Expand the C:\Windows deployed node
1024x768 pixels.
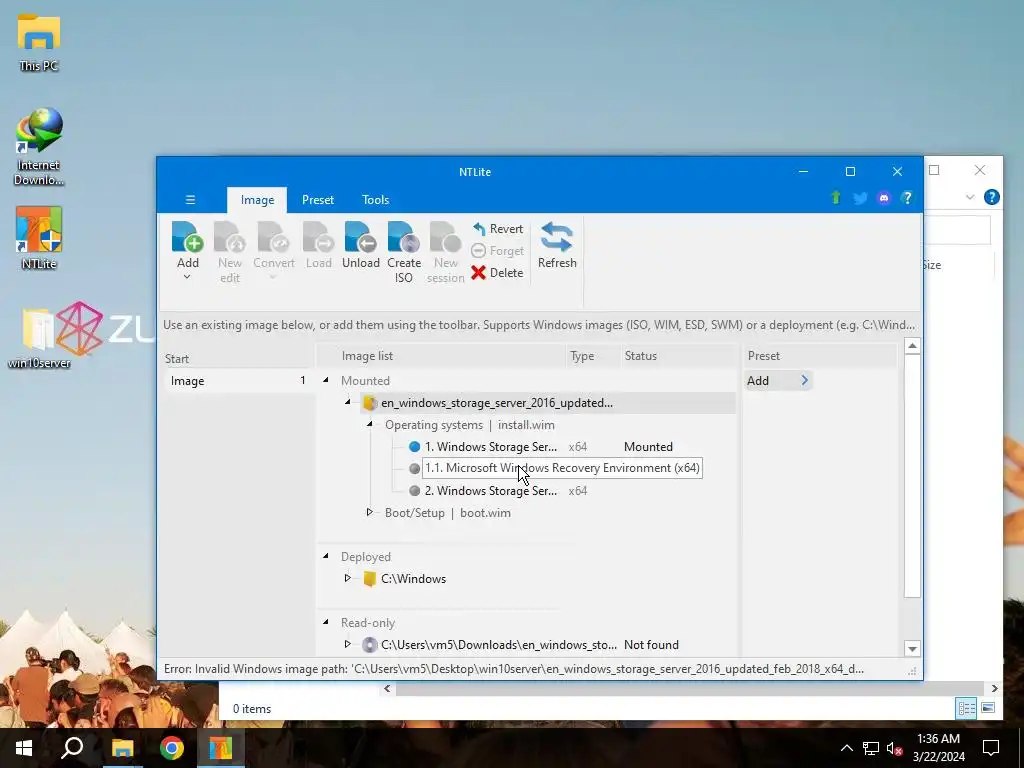(x=347, y=579)
